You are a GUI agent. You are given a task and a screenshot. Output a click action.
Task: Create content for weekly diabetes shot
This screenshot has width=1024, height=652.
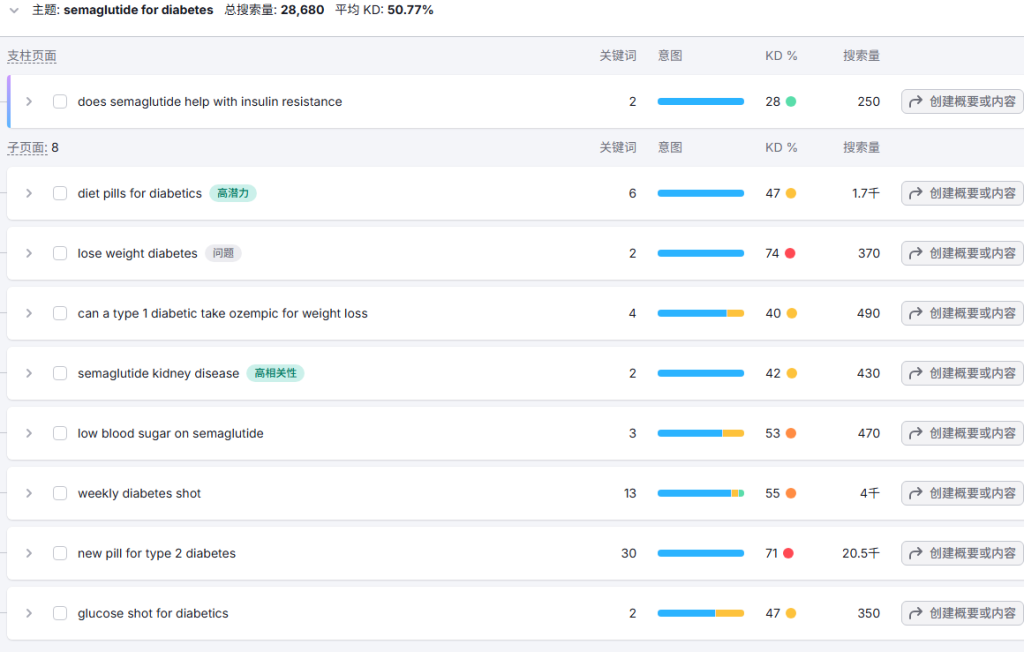tap(962, 493)
